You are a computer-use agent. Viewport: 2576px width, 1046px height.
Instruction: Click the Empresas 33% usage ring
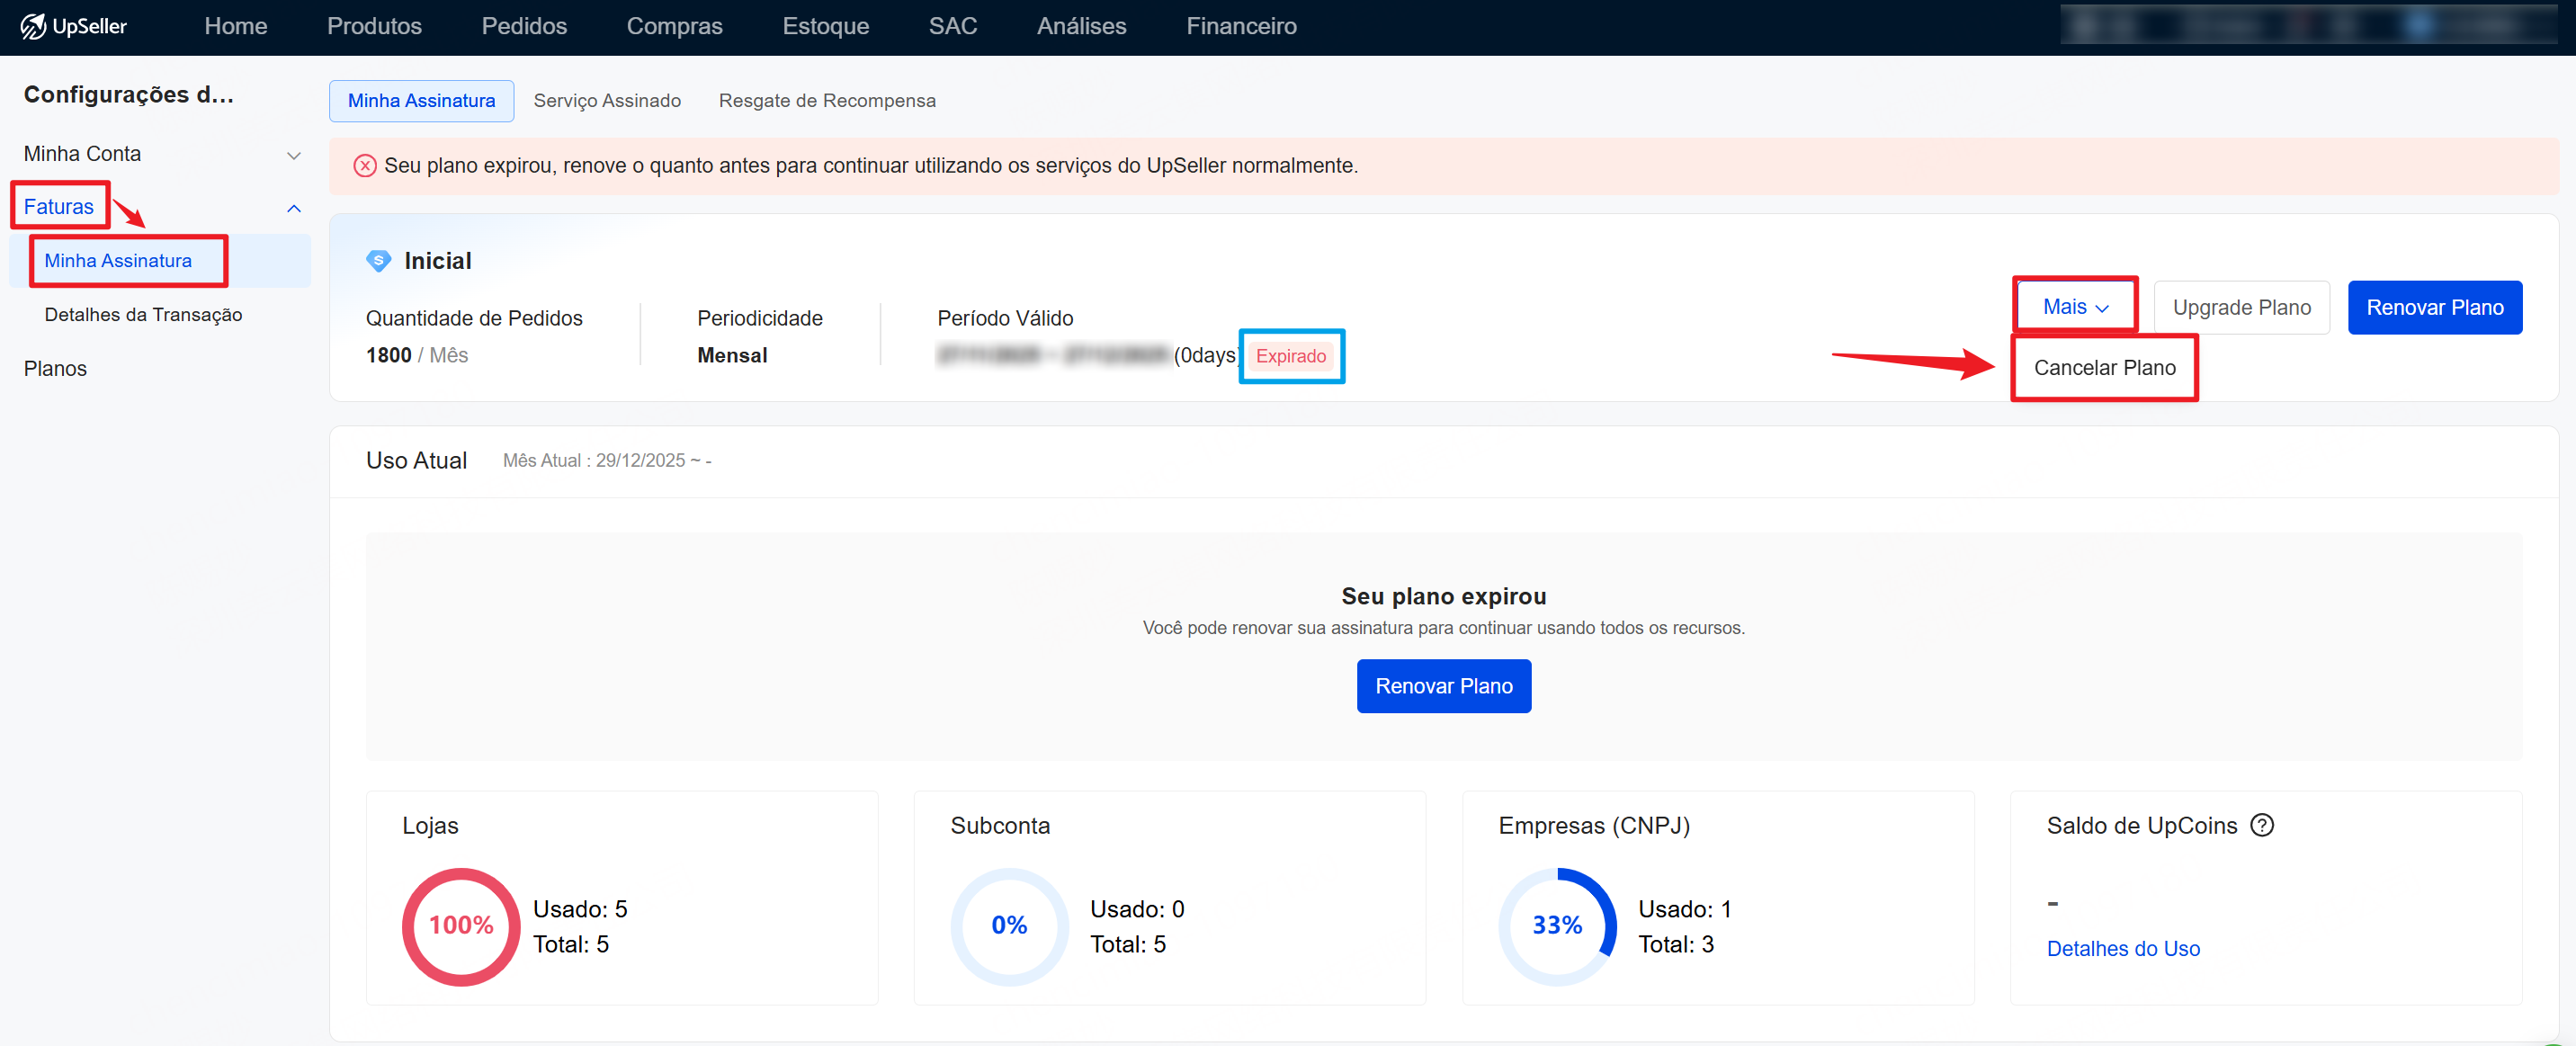click(1556, 926)
